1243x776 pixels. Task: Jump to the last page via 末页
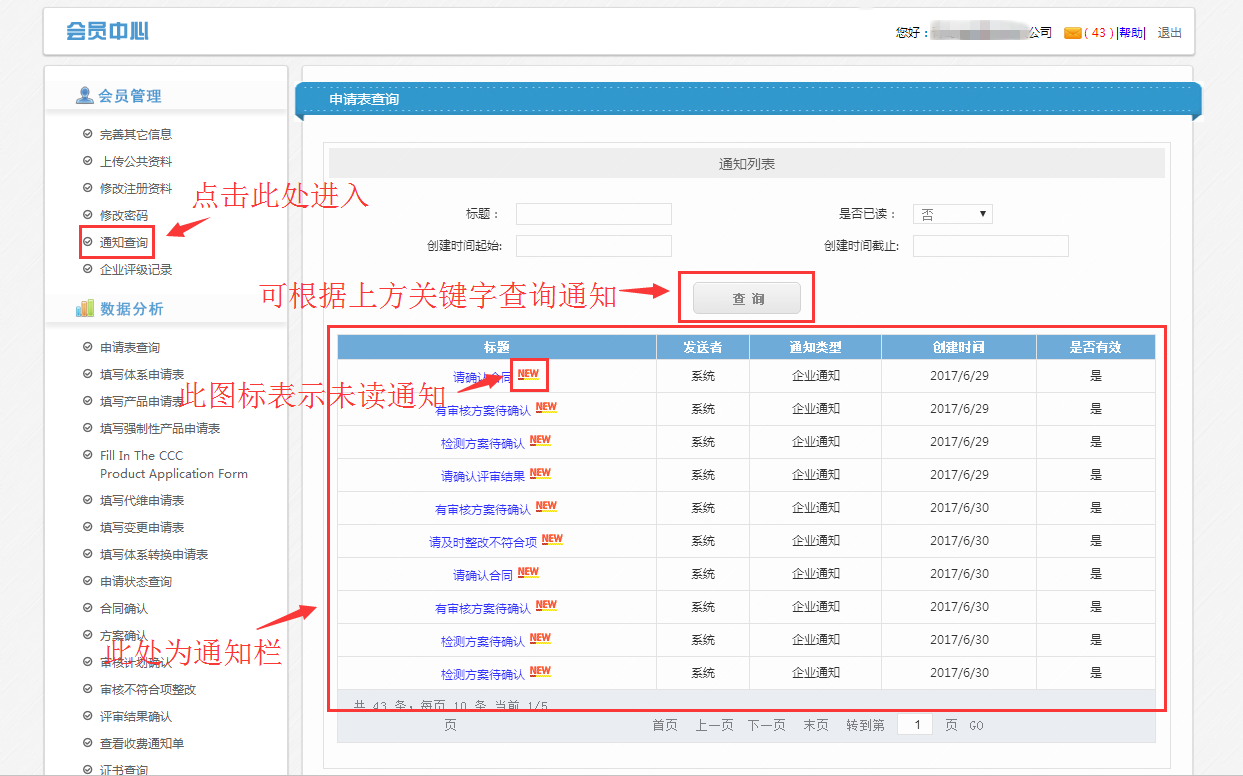815,725
